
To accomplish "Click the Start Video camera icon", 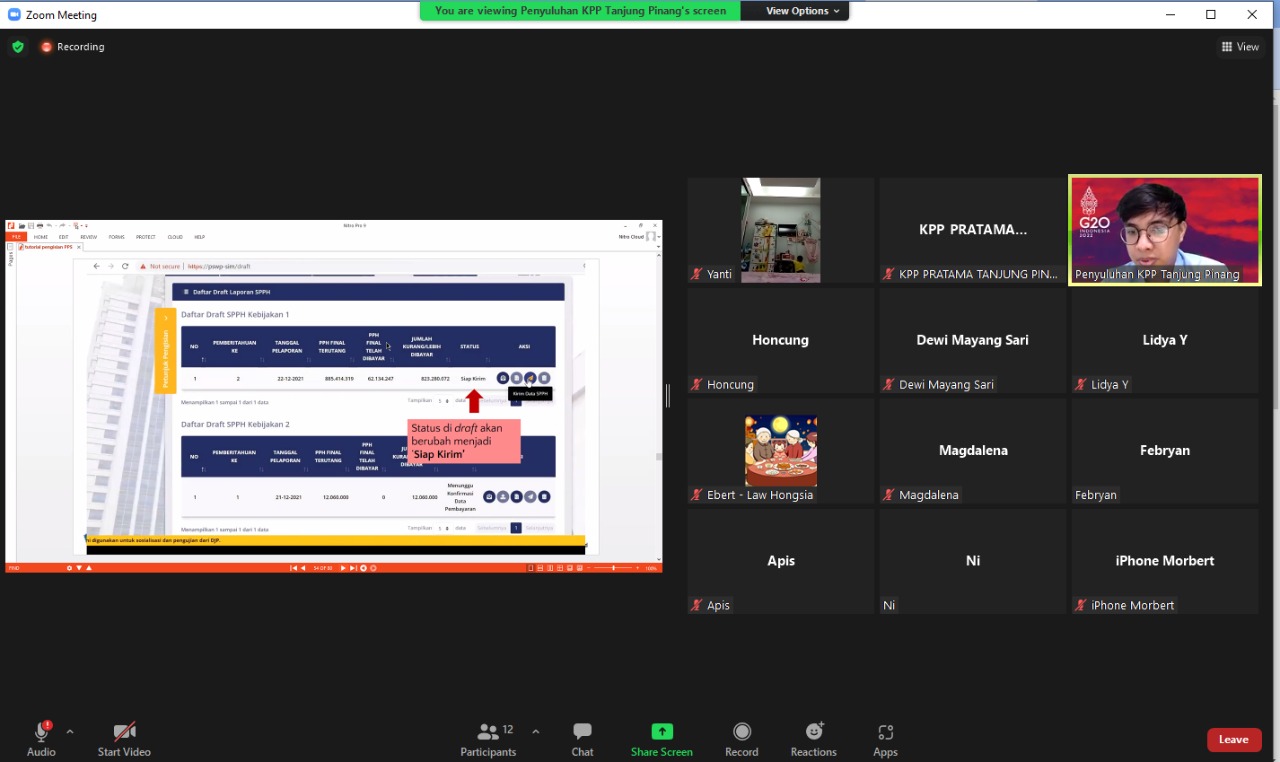I will (x=124, y=733).
